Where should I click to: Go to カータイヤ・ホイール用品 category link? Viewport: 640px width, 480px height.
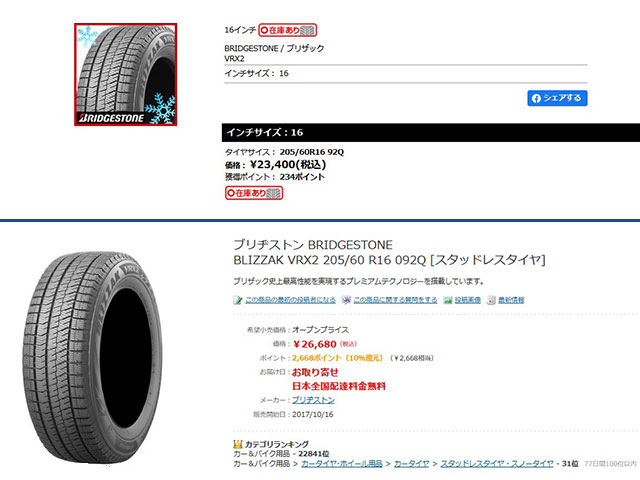(342, 464)
